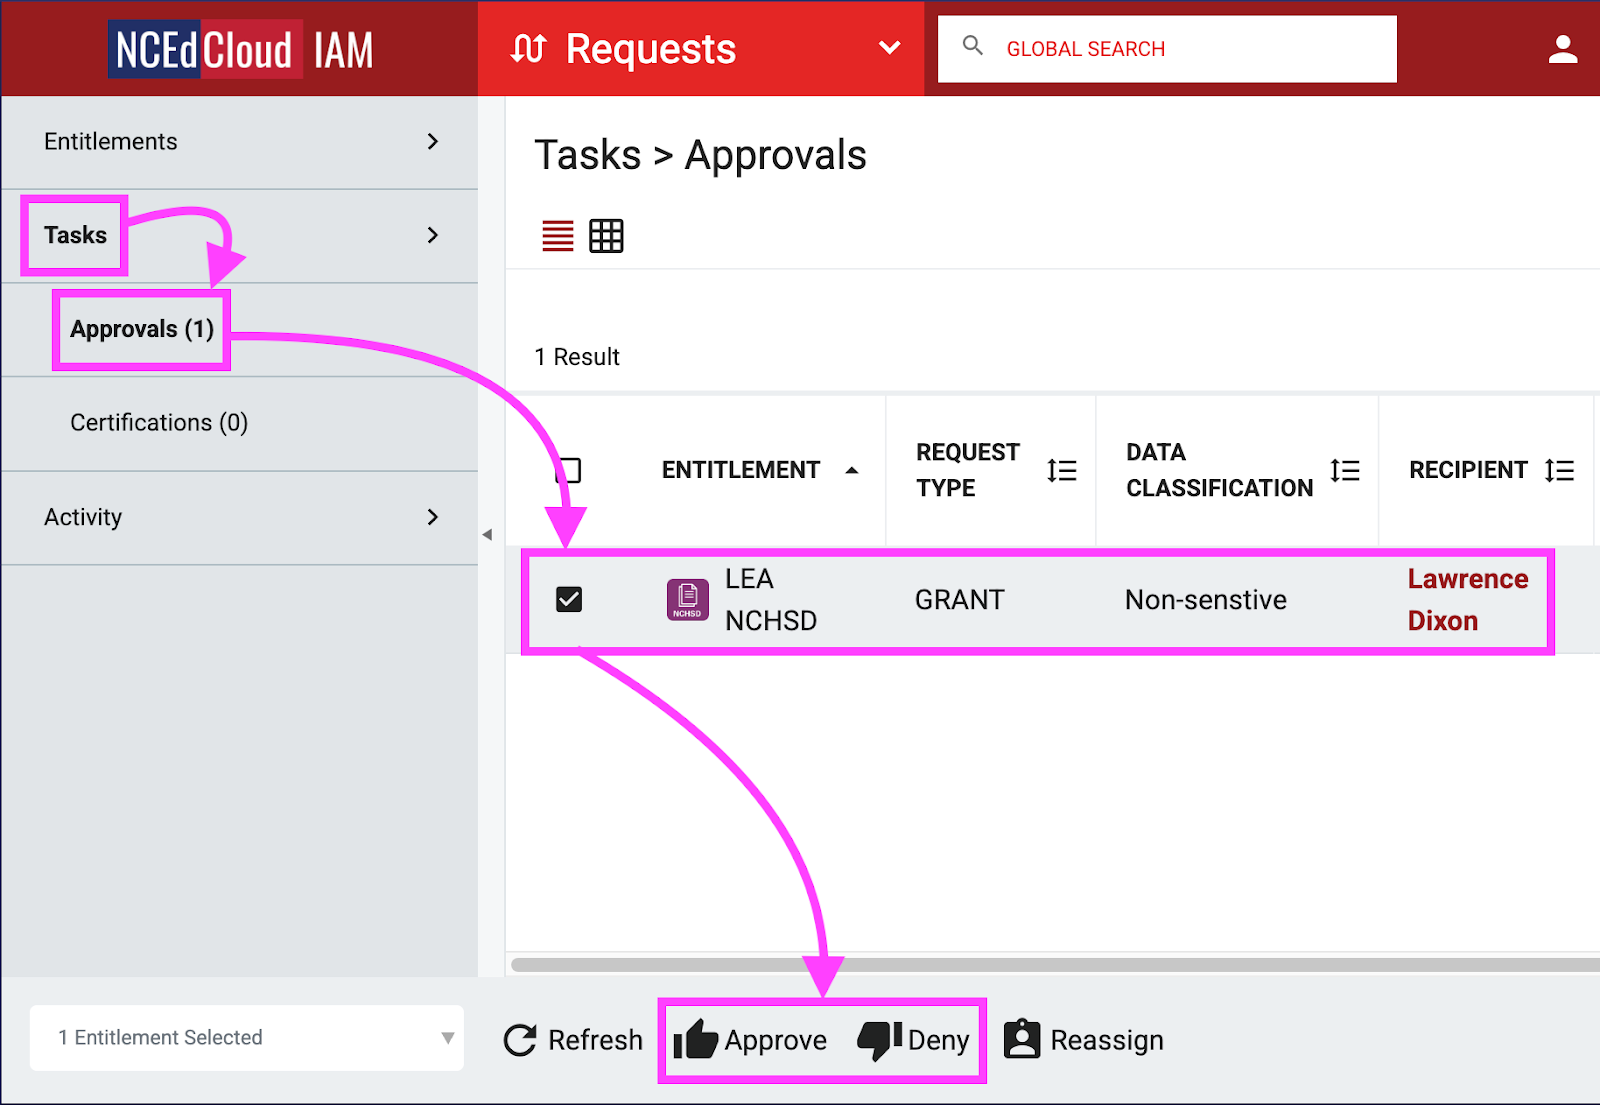The height and width of the screenshot is (1105, 1600).
Task: Click the sort icon on Request Type column
Action: tap(1062, 470)
